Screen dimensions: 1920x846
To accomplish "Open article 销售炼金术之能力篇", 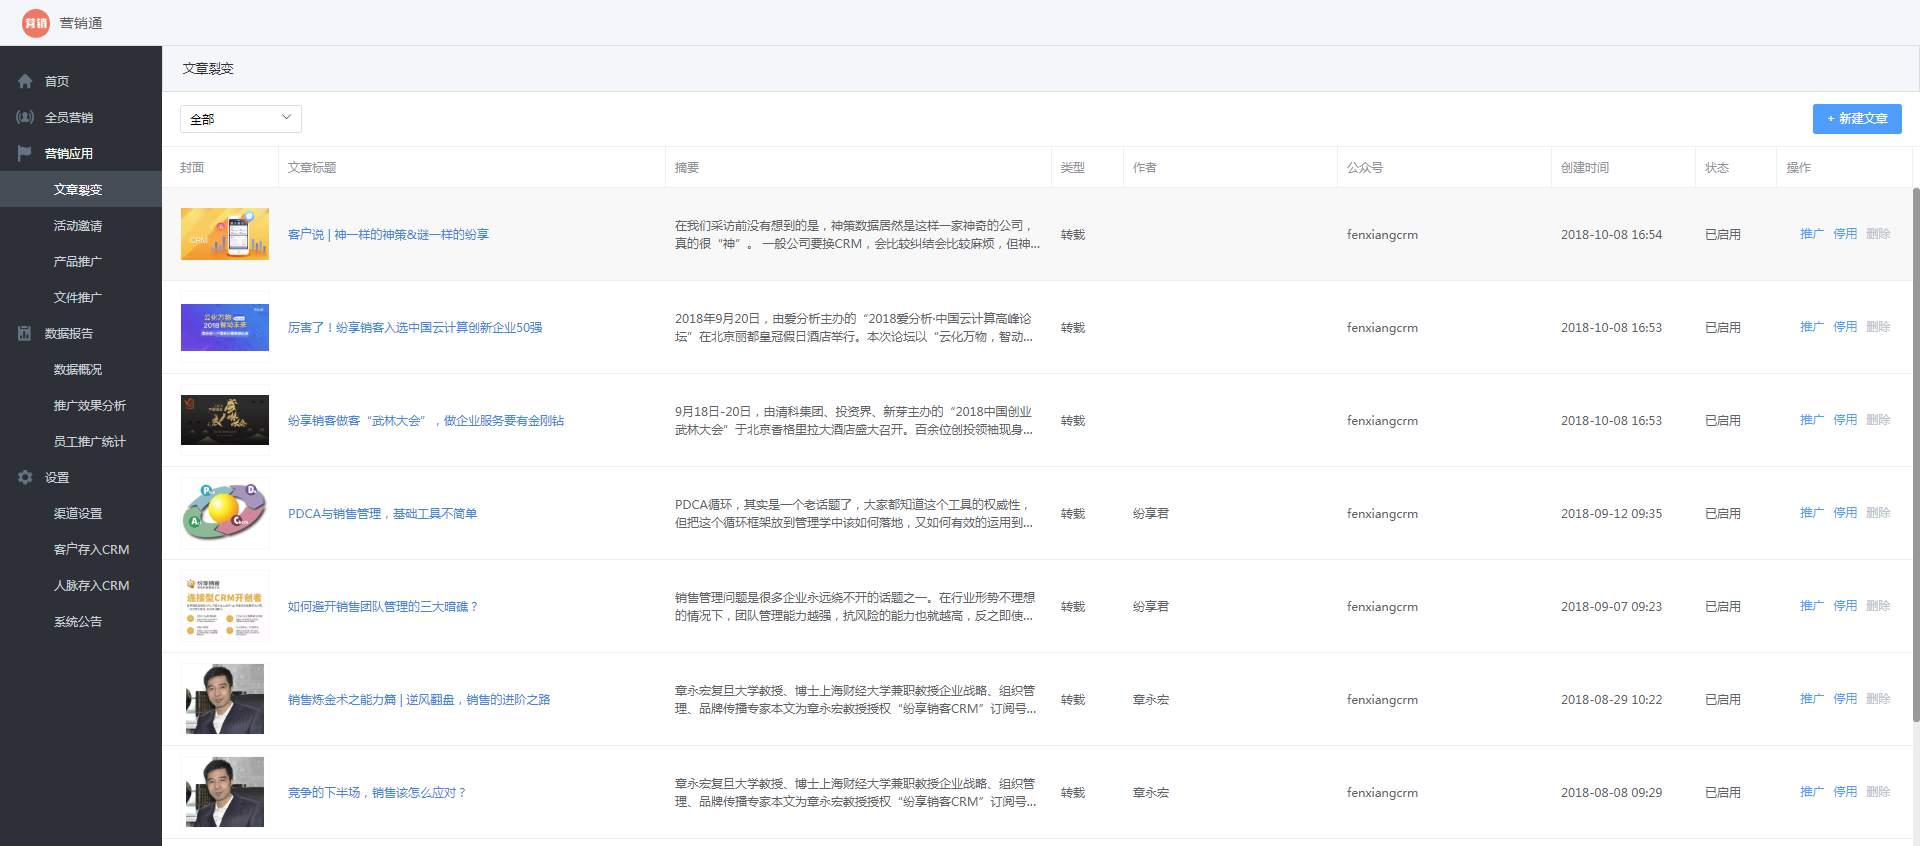I will pos(419,699).
